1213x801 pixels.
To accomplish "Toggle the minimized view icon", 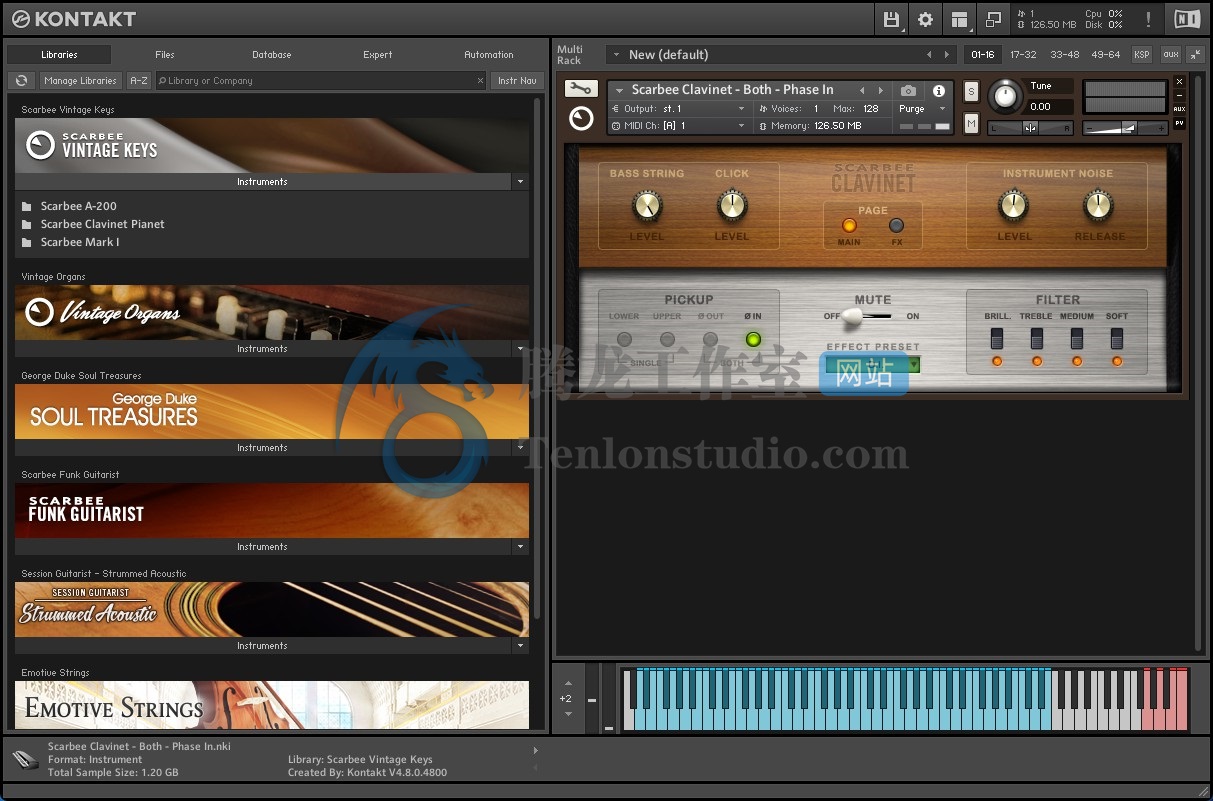I will point(993,19).
